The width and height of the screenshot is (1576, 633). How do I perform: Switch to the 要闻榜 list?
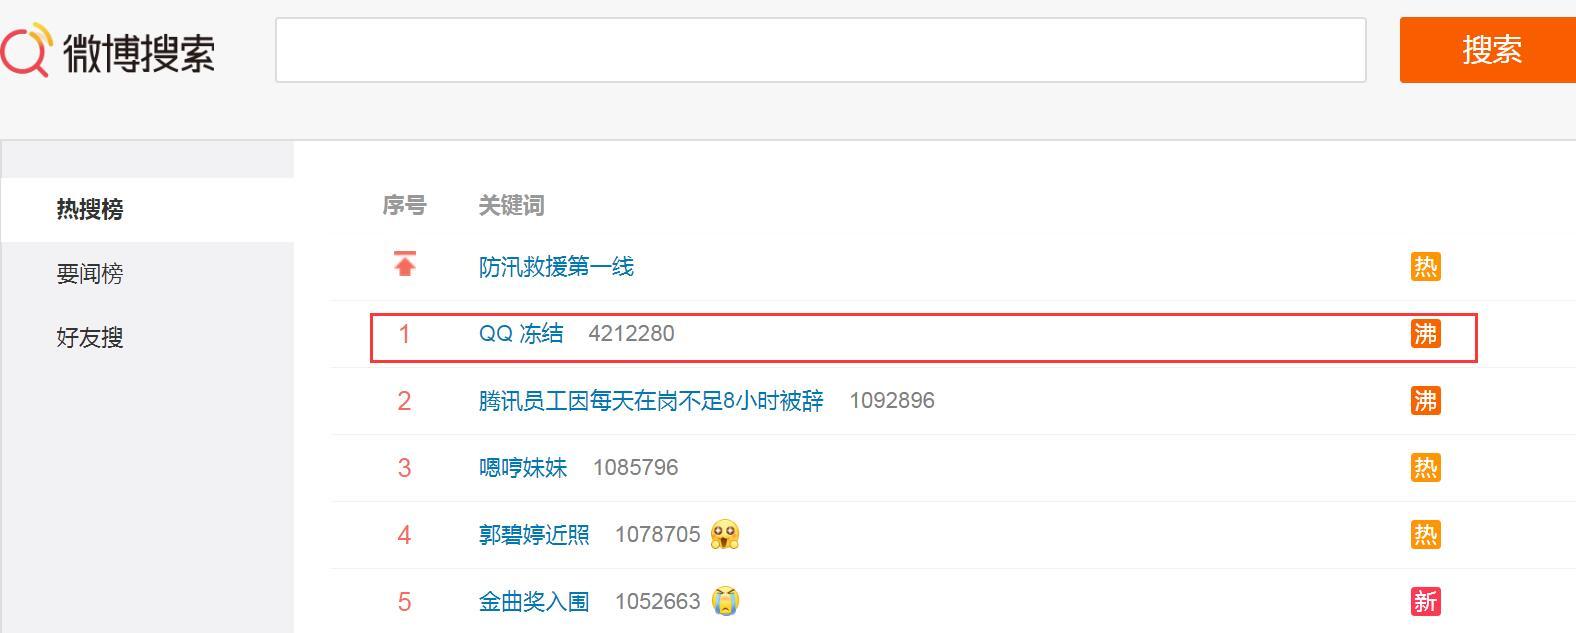click(90, 274)
